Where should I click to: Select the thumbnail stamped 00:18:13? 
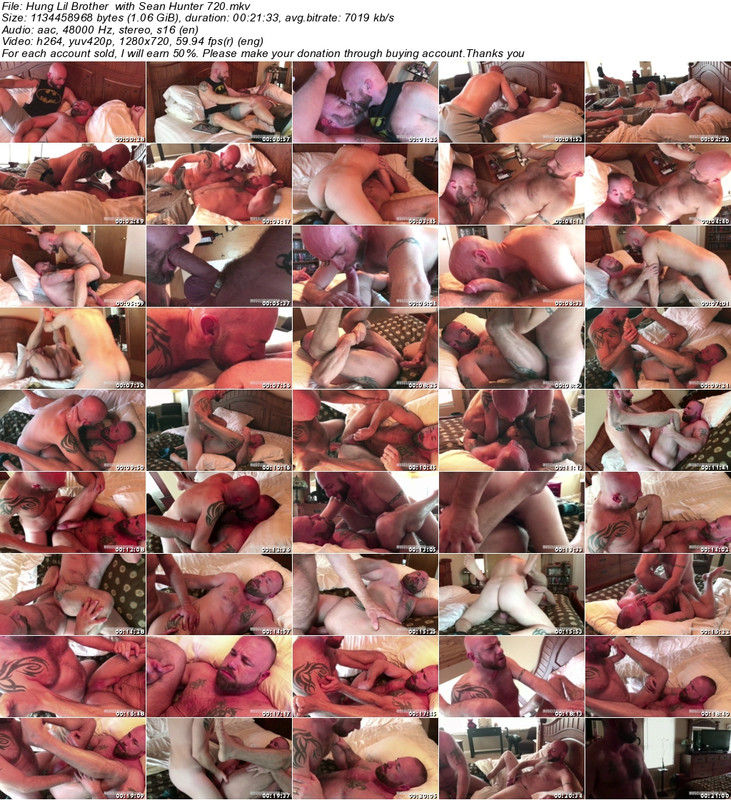[511, 676]
